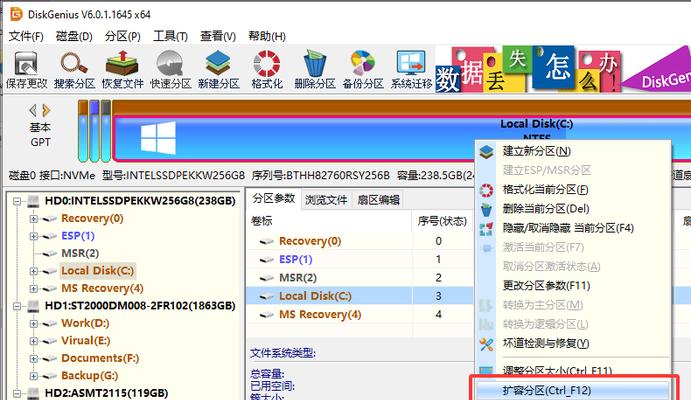Switch to the 分区参数 tab

pos(273,199)
